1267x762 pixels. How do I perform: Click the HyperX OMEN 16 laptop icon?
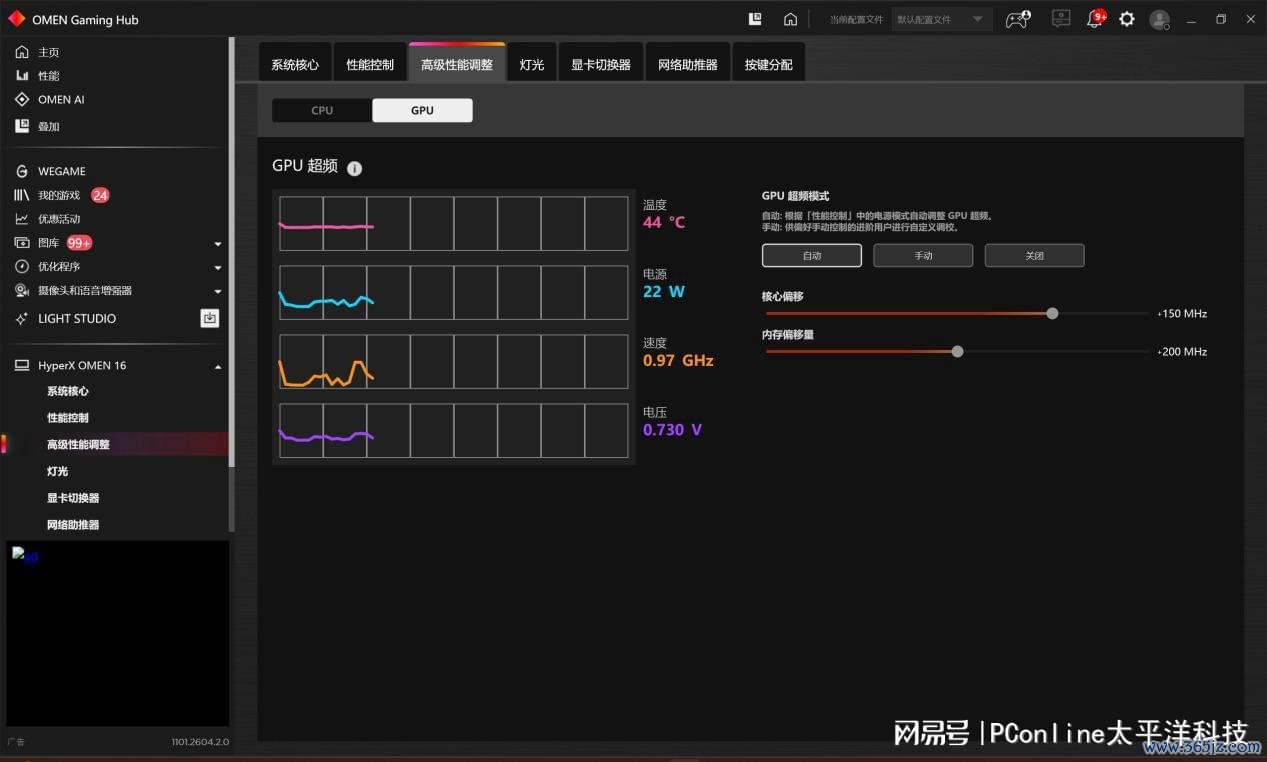pos(22,366)
